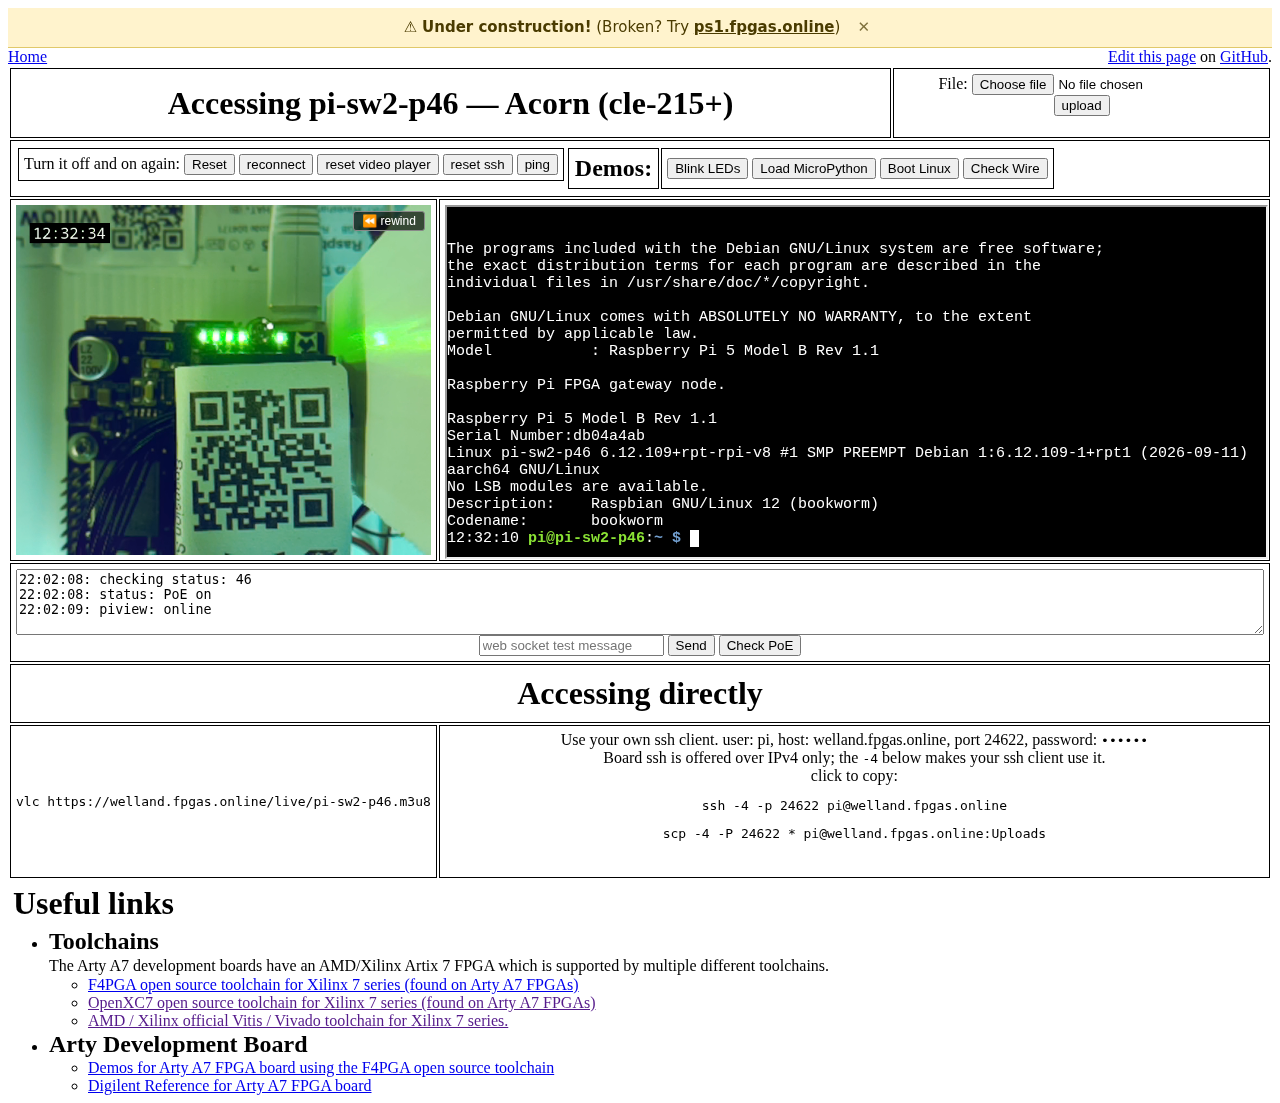Run the Boot Linux demo
The image size is (1280, 1103).
[x=919, y=169]
